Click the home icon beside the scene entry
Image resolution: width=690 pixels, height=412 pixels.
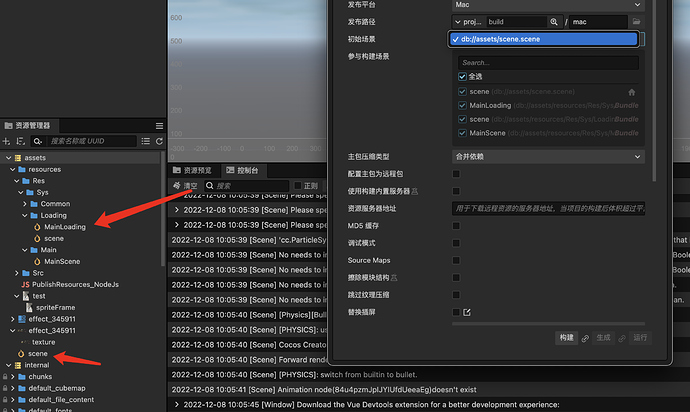[x=631, y=92]
